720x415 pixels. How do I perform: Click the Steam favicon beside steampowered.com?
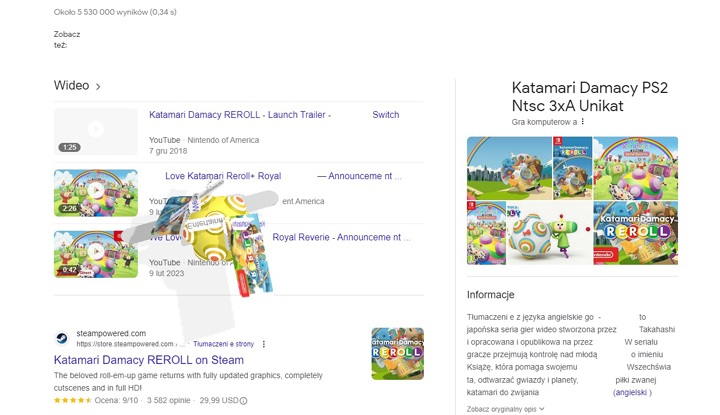click(x=62, y=338)
